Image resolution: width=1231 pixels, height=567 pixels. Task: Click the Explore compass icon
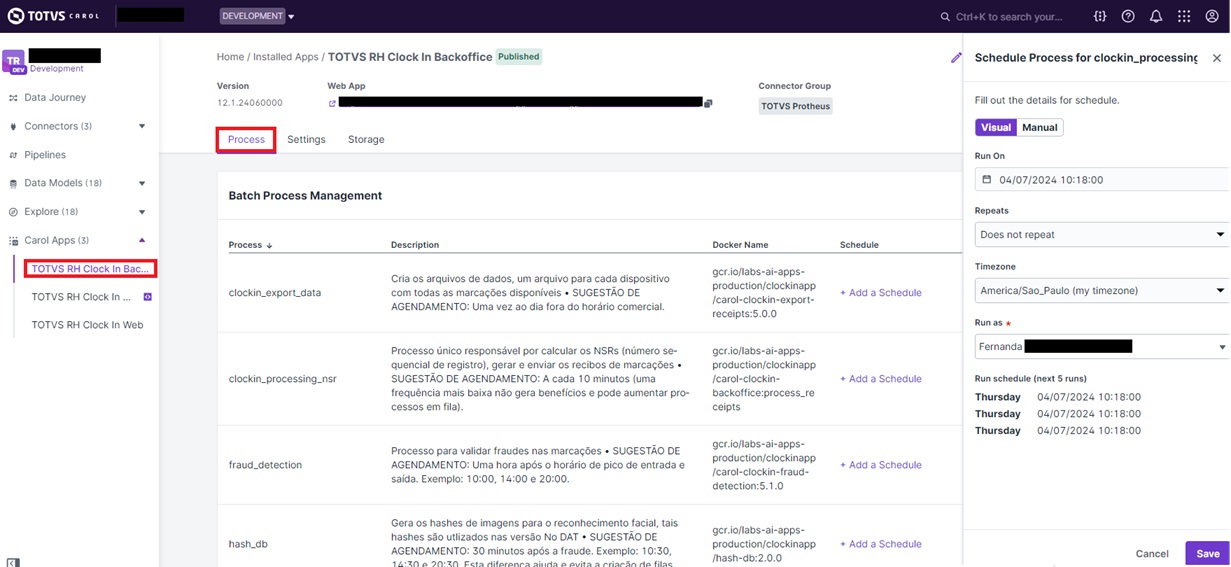pos(13,212)
